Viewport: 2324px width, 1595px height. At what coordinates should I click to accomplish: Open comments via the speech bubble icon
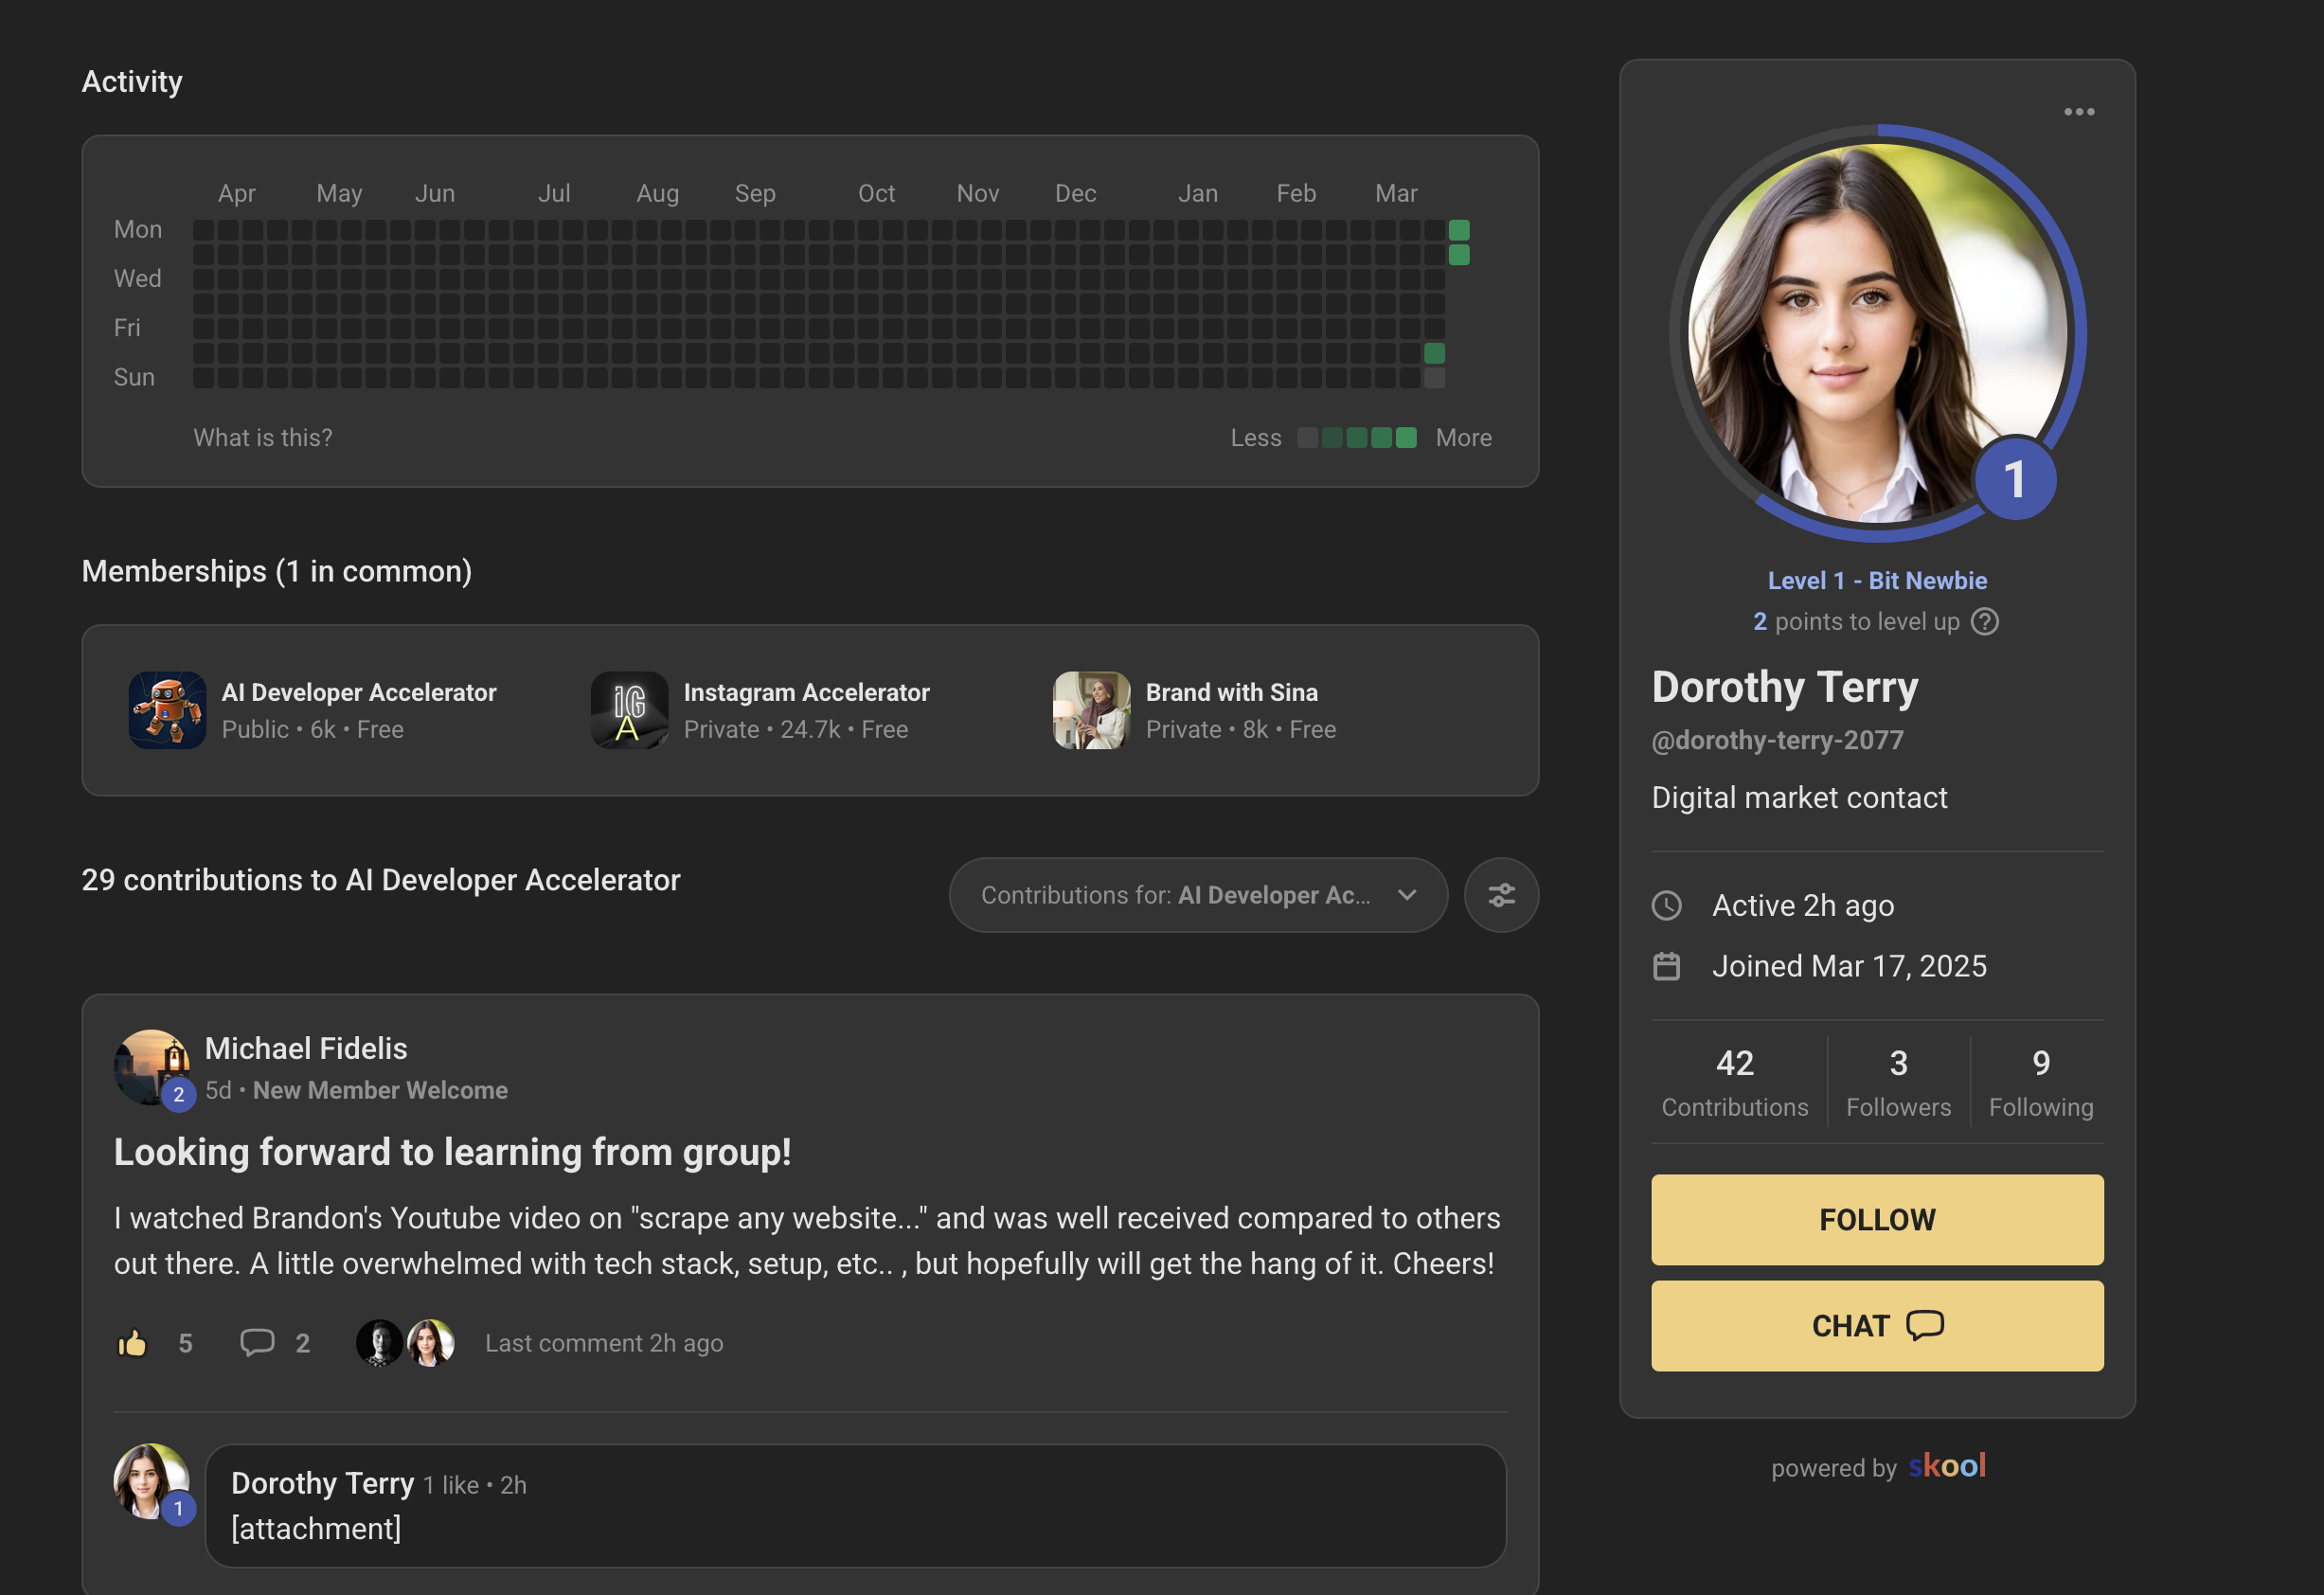pyautogui.click(x=258, y=1343)
